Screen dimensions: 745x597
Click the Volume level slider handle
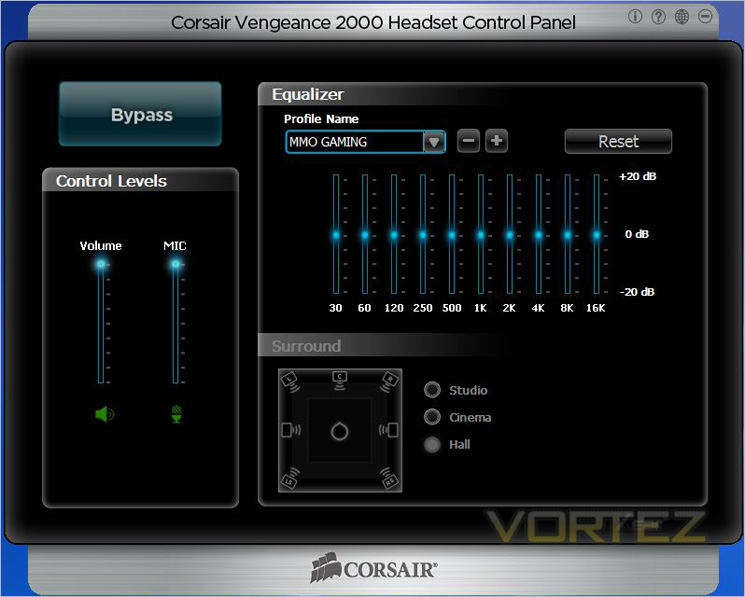101,264
